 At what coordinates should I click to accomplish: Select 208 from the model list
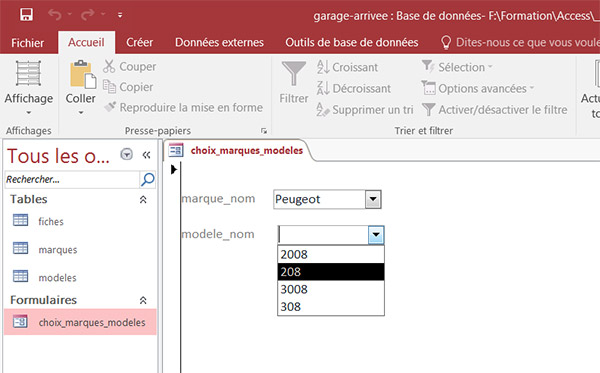(x=331, y=272)
